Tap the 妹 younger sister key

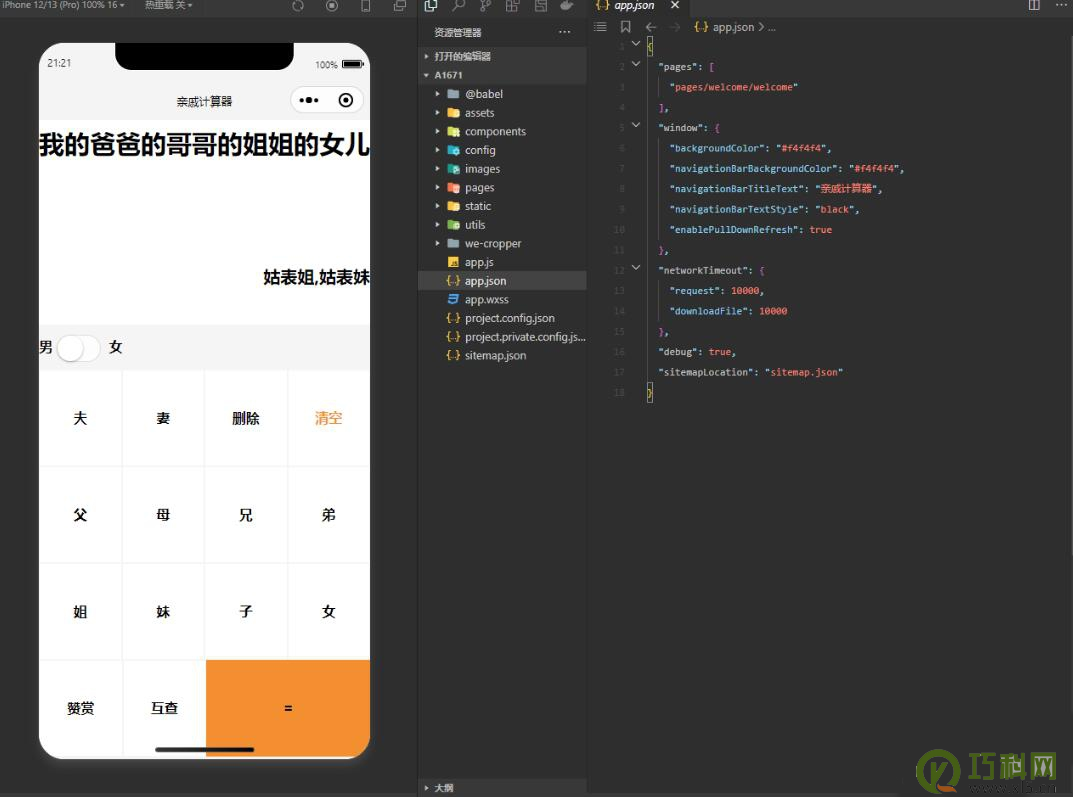click(163, 612)
